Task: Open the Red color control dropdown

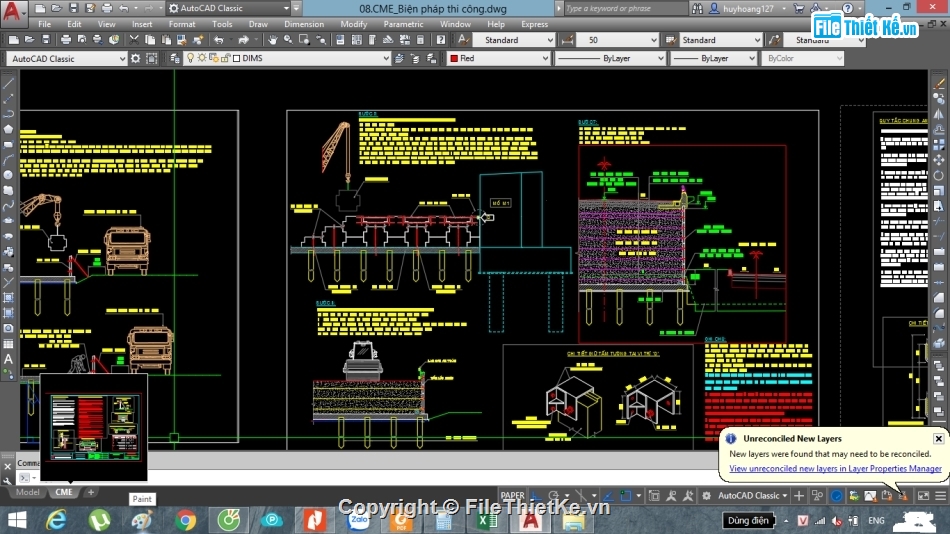Action: [x=545, y=58]
